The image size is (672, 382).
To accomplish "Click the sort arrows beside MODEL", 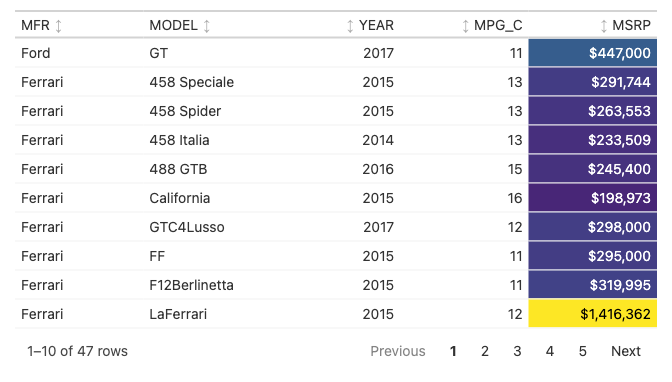I will click(207, 26).
